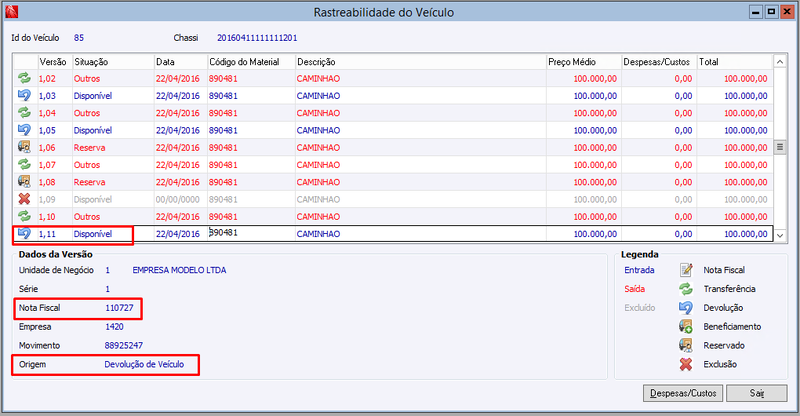
Task: Click the grid scroll down arrow
Action: click(x=780, y=235)
